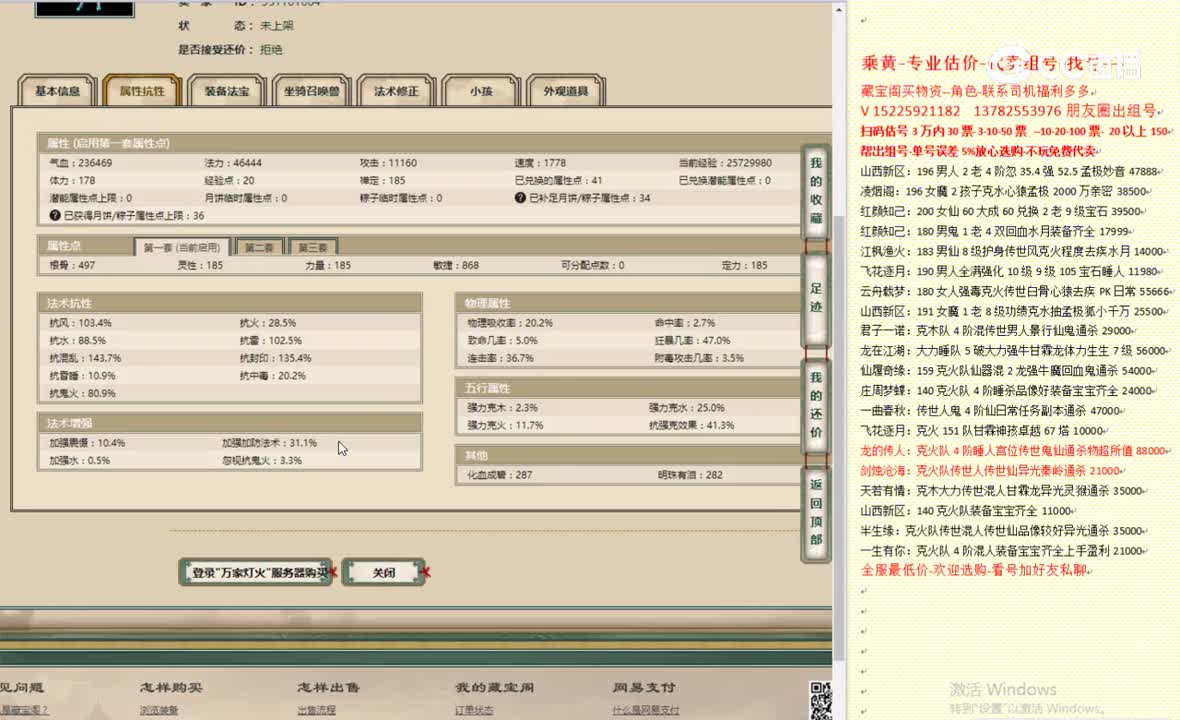The width and height of the screenshot is (1180, 720).
Task: Click the 我的藏宝阁 footer heading
Action: point(494,687)
